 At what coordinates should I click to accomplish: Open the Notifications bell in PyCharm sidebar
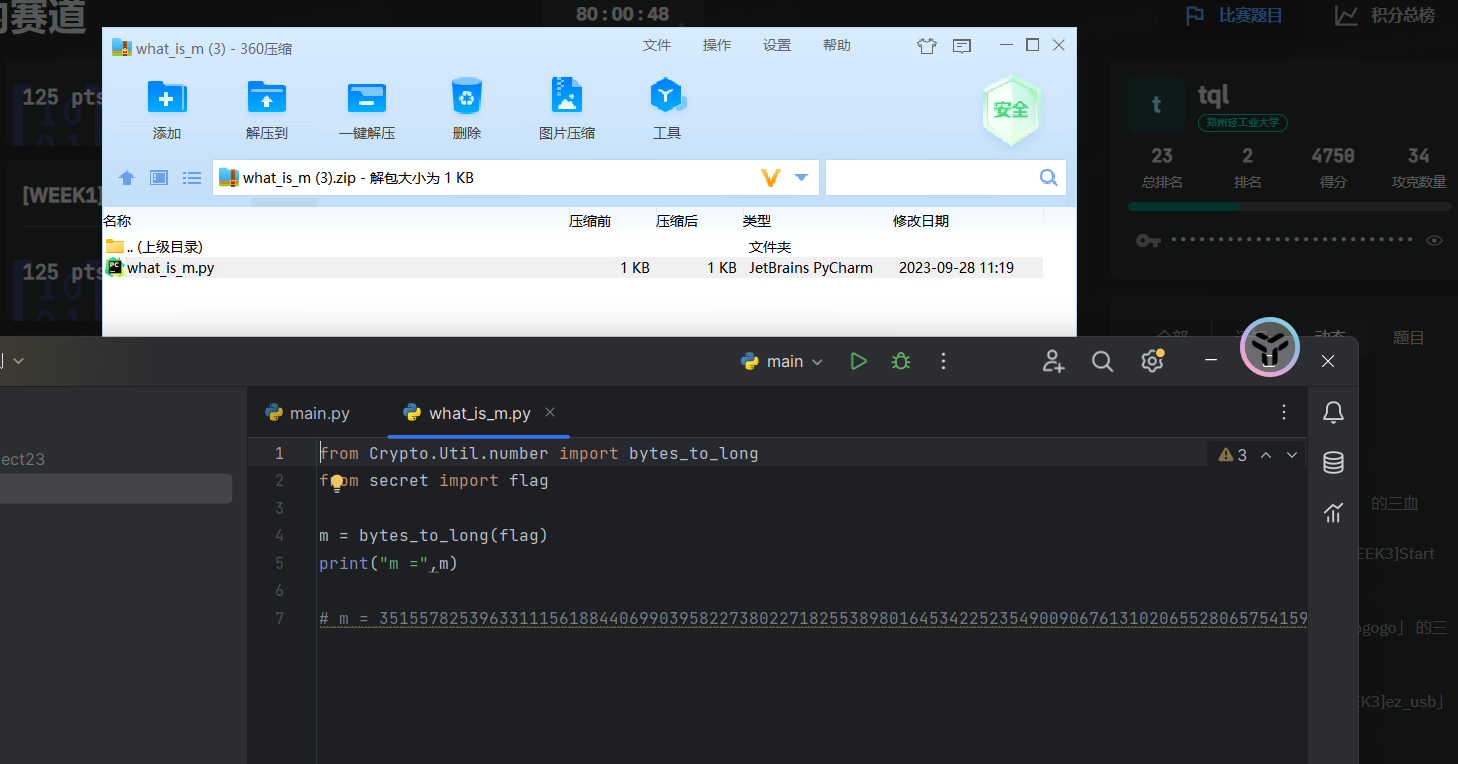(1333, 412)
